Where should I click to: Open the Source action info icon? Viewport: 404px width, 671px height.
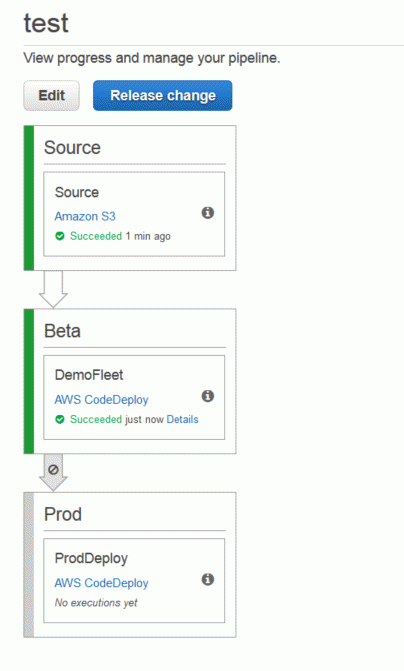208,213
